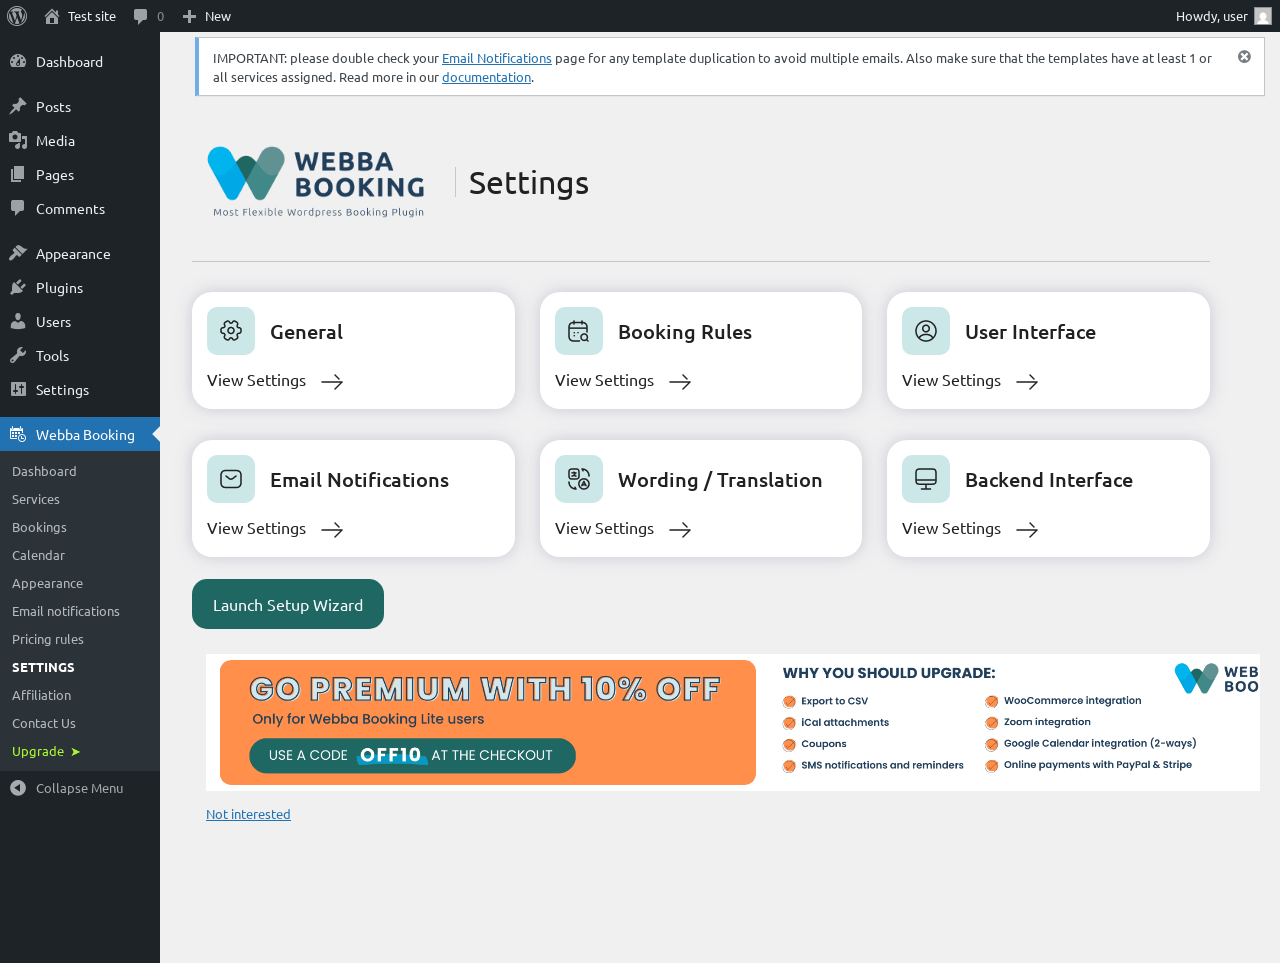Click the Pages icon in sidebar
Viewport: 1280px width, 963px height.
click(x=18, y=174)
